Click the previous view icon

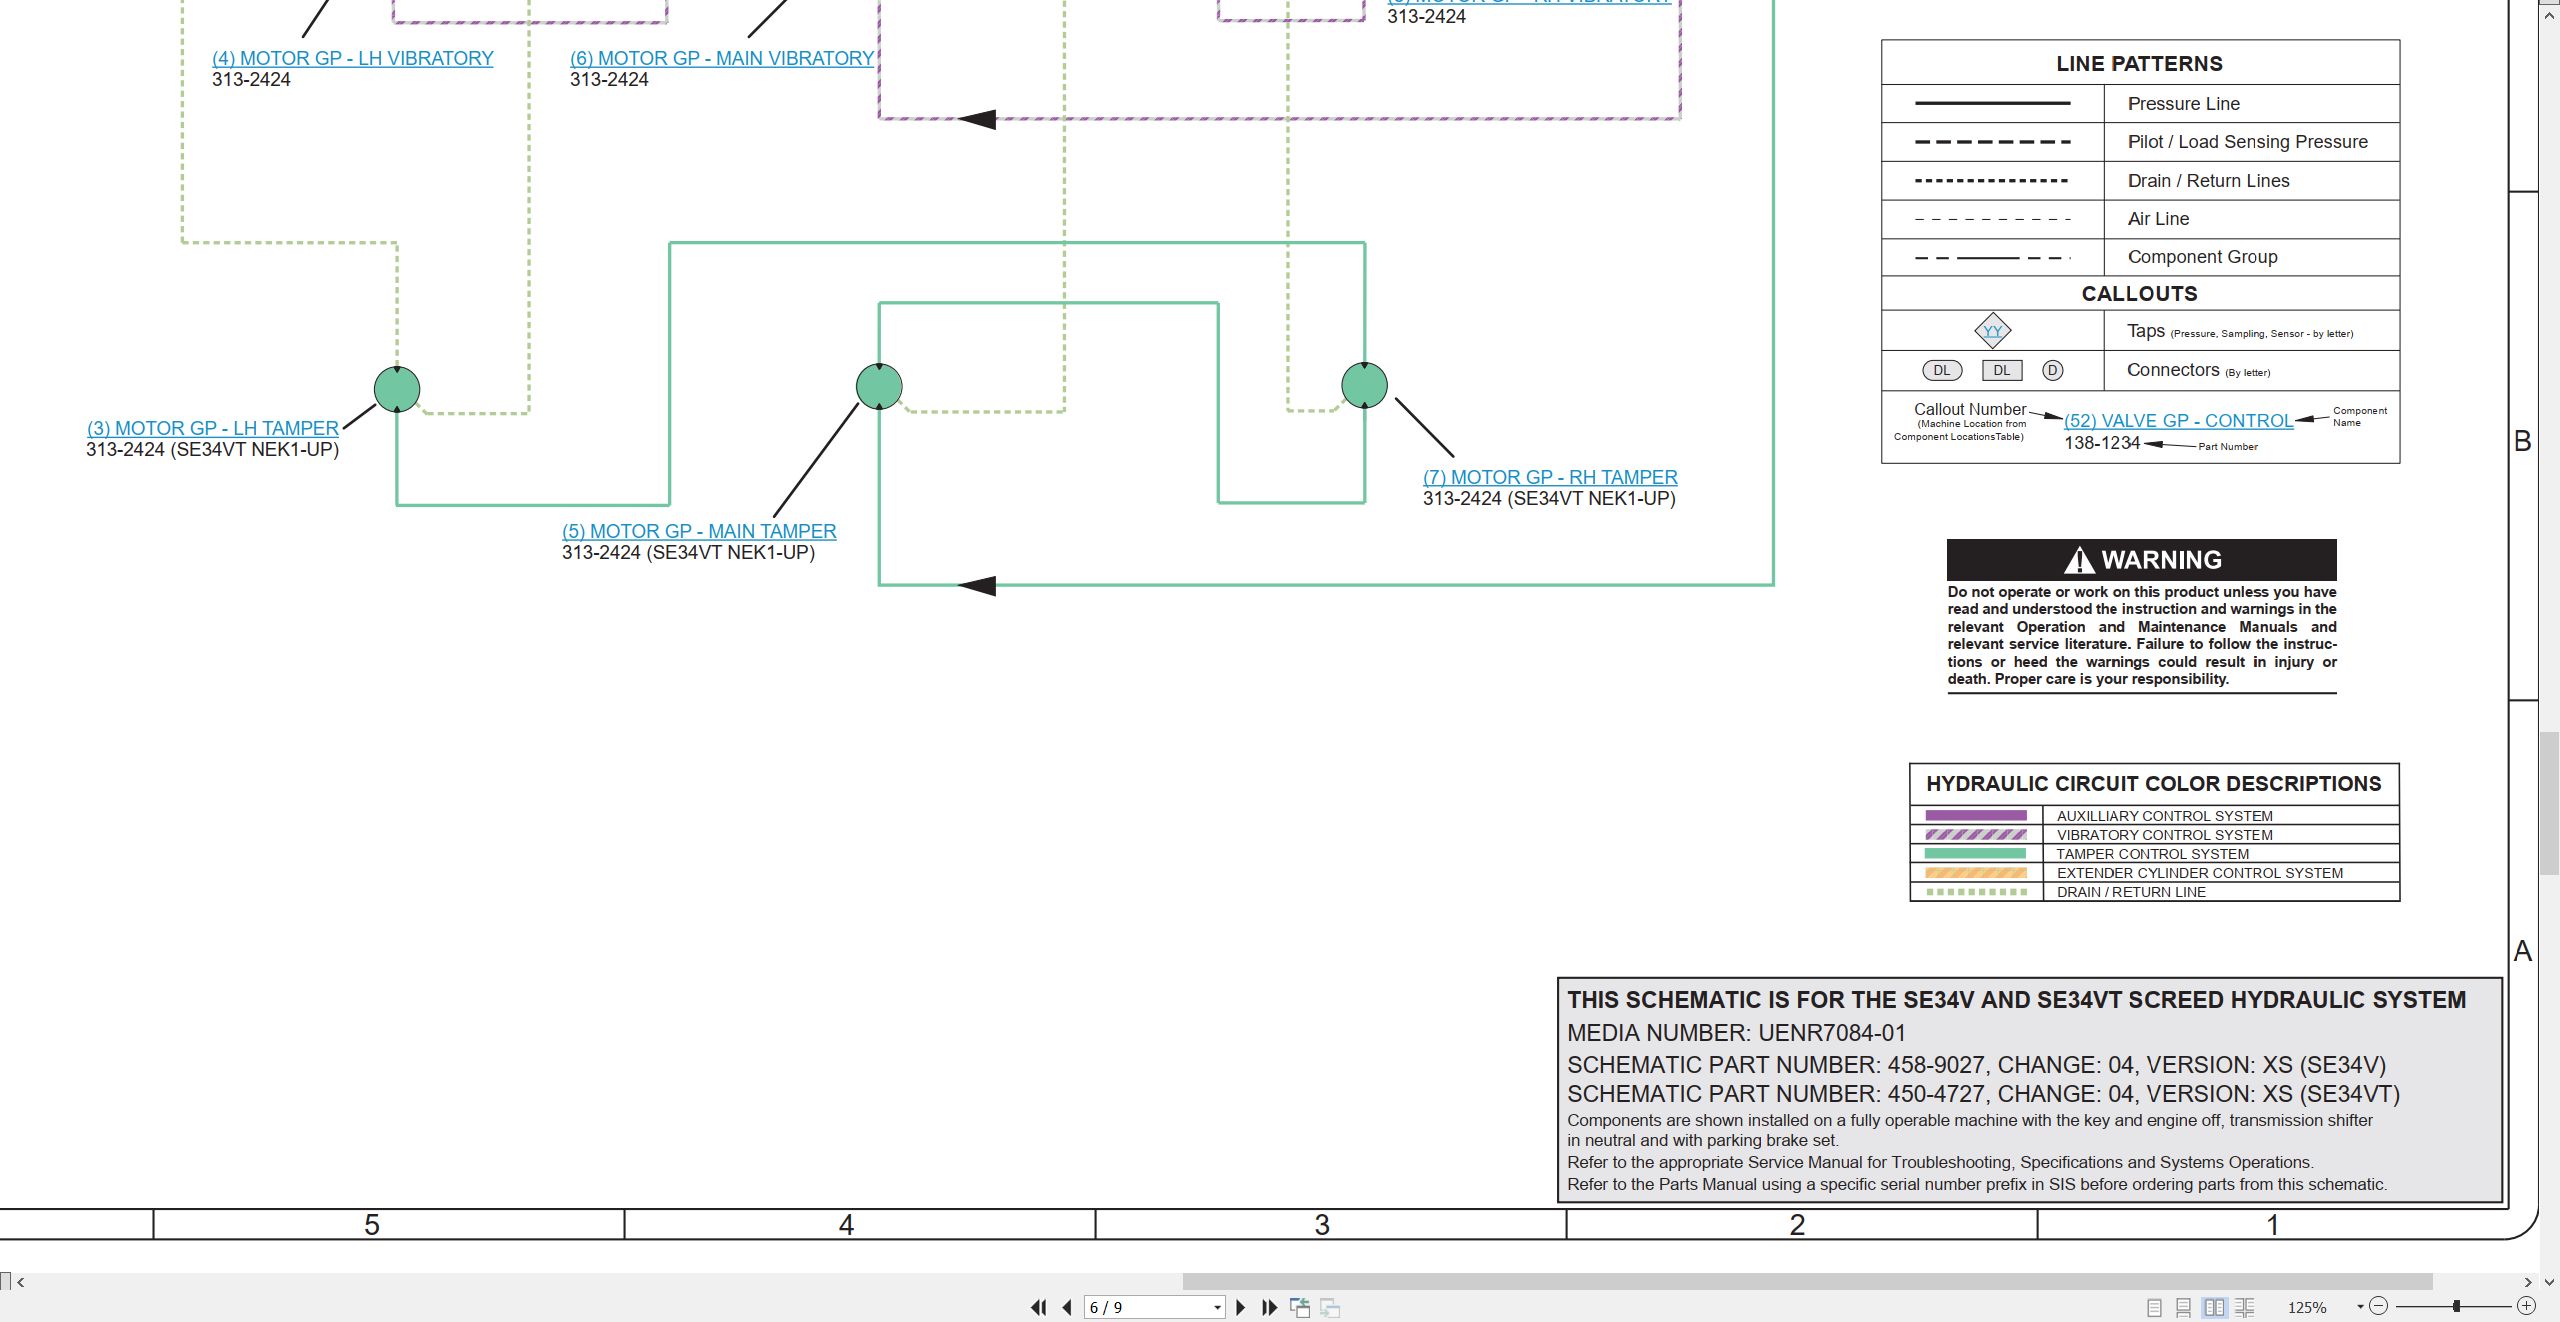point(1300,1307)
